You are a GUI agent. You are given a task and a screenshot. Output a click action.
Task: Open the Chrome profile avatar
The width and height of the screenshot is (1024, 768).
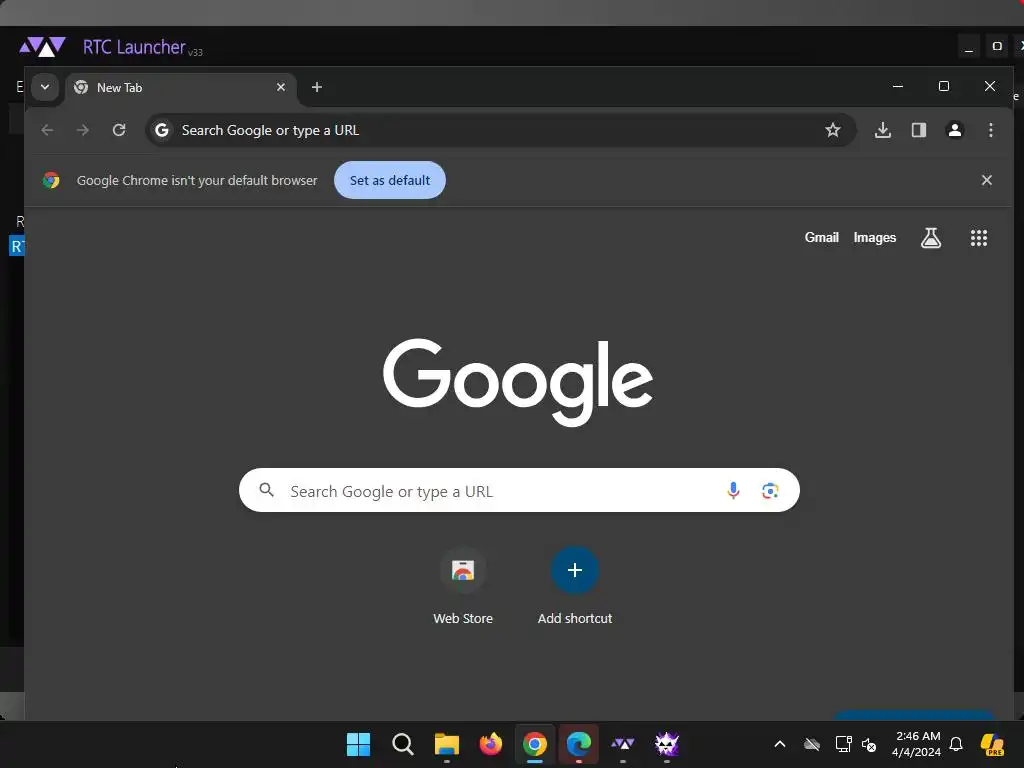click(955, 130)
